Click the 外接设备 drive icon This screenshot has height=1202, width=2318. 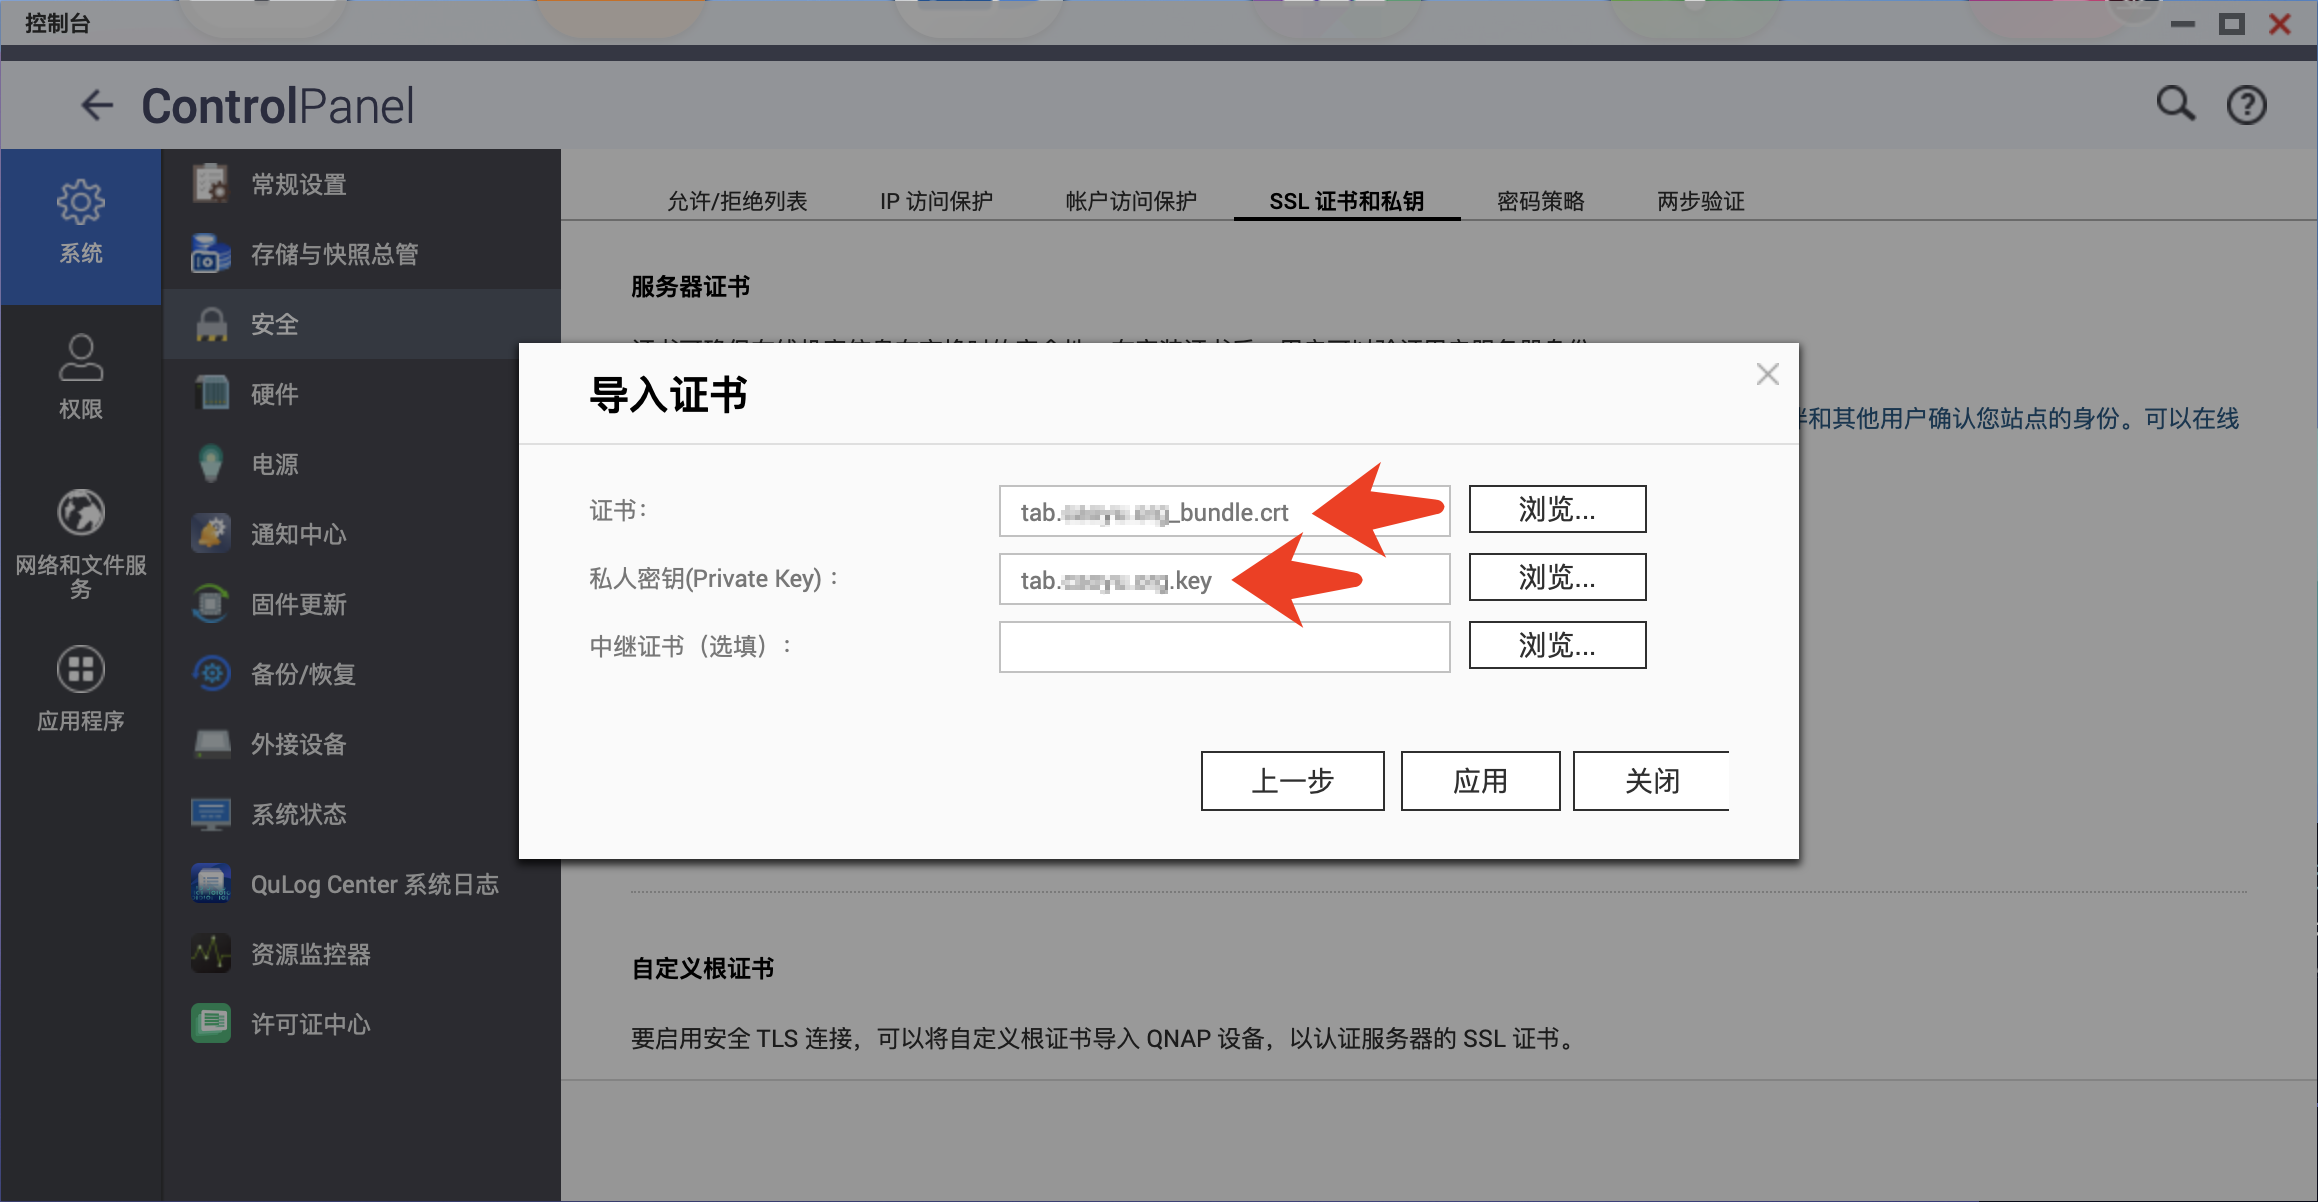[211, 744]
